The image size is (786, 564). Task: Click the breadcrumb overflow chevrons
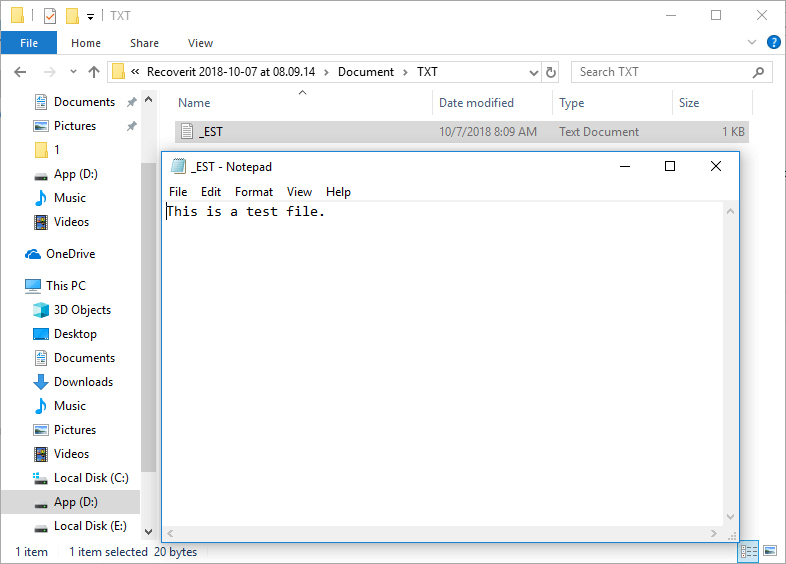(135, 72)
